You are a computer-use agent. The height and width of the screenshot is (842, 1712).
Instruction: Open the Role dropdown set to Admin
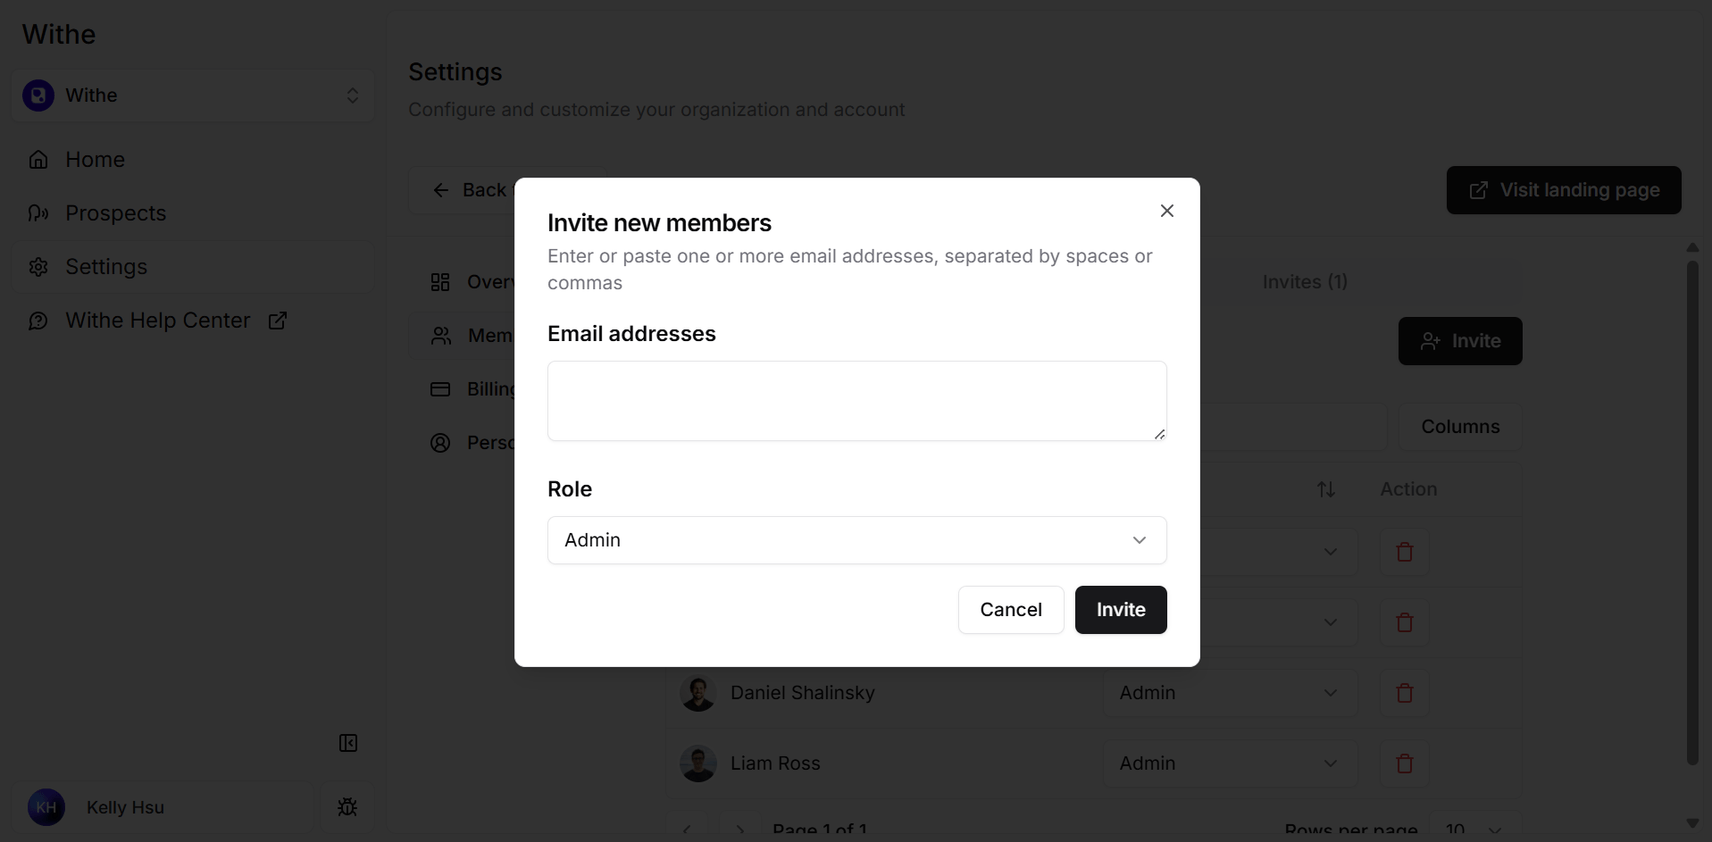tap(857, 540)
